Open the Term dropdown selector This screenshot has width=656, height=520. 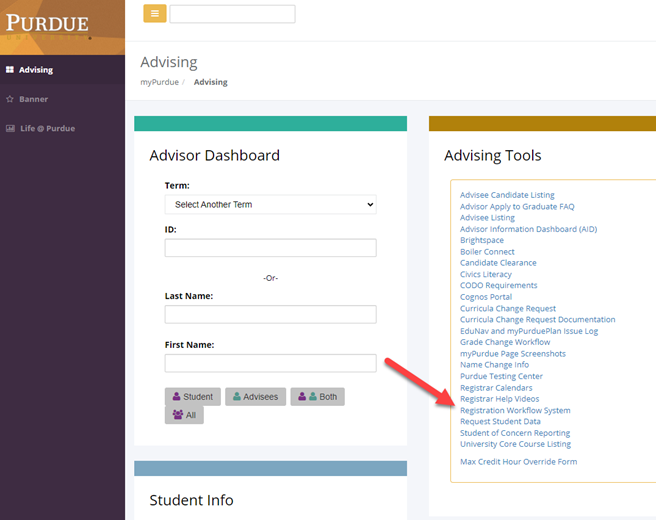(x=270, y=205)
